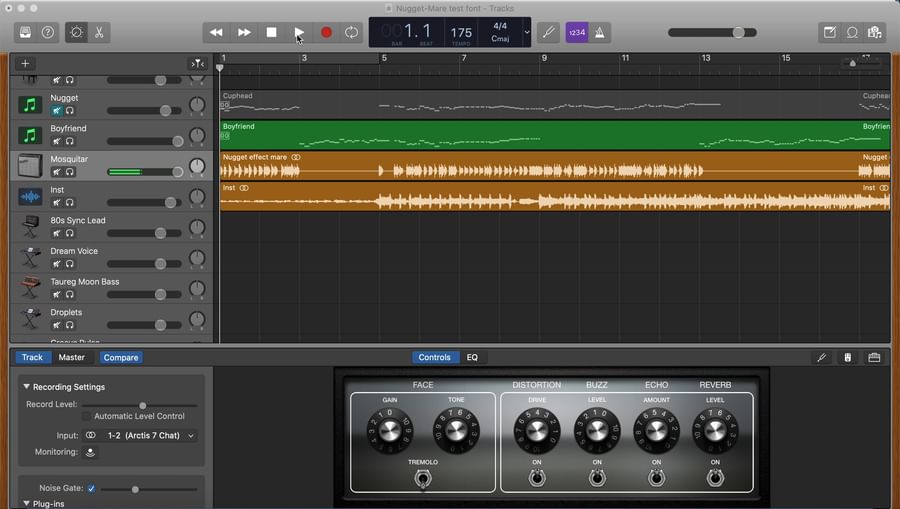Toggle the Cycle loop button
This screenshot has width=900, height=509.
click(351, 33)
